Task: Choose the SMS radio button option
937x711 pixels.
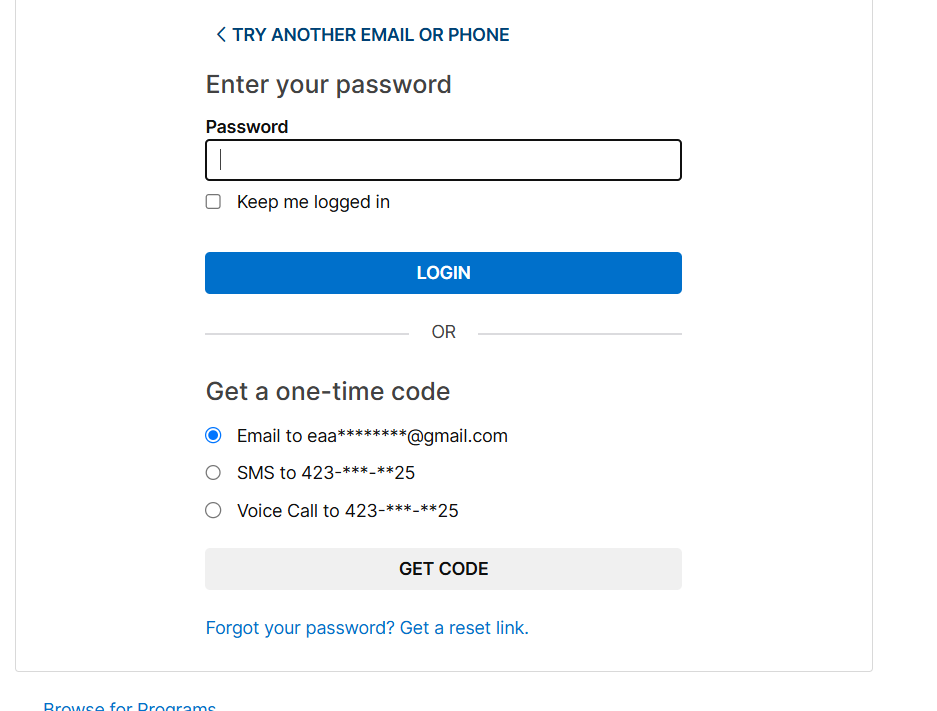Action: click(213, 473)
